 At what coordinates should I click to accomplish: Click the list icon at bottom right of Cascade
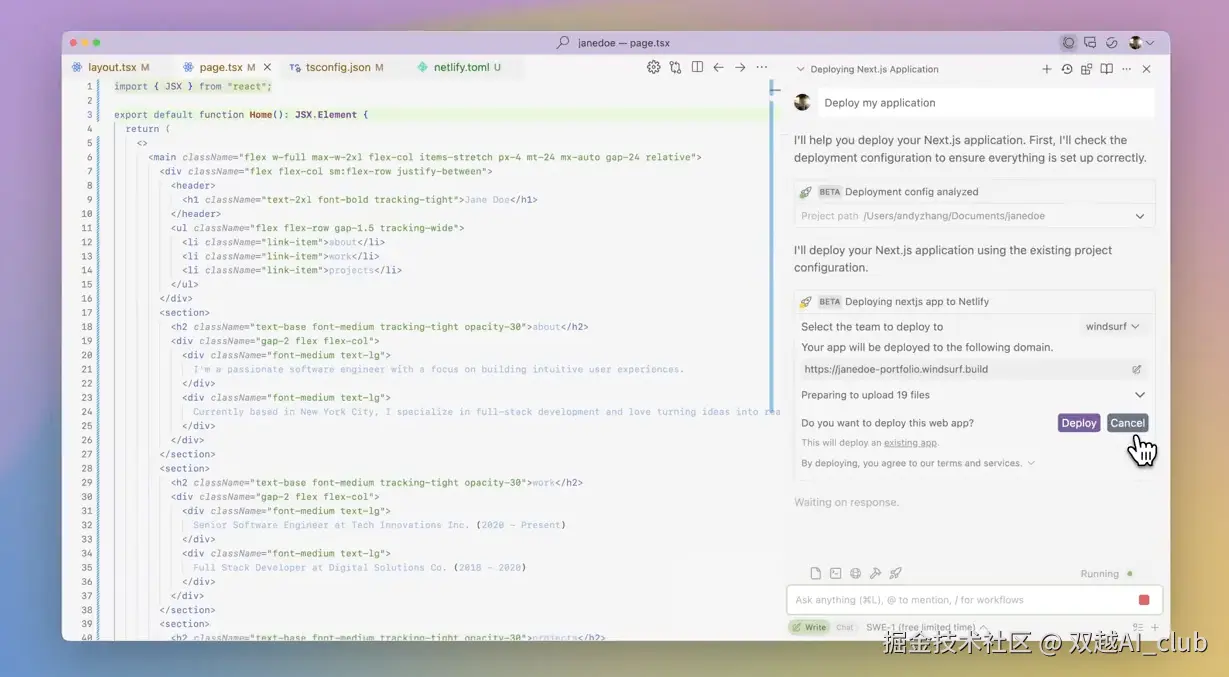[x=1138, y=628]
